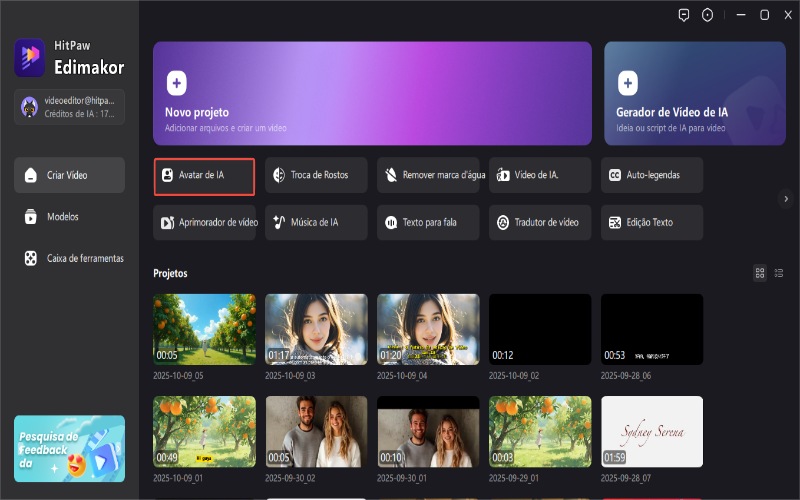Start the Gerador de Vídeo de IA
This screenshot has height=500, width=800.
(x=694, y=94)
